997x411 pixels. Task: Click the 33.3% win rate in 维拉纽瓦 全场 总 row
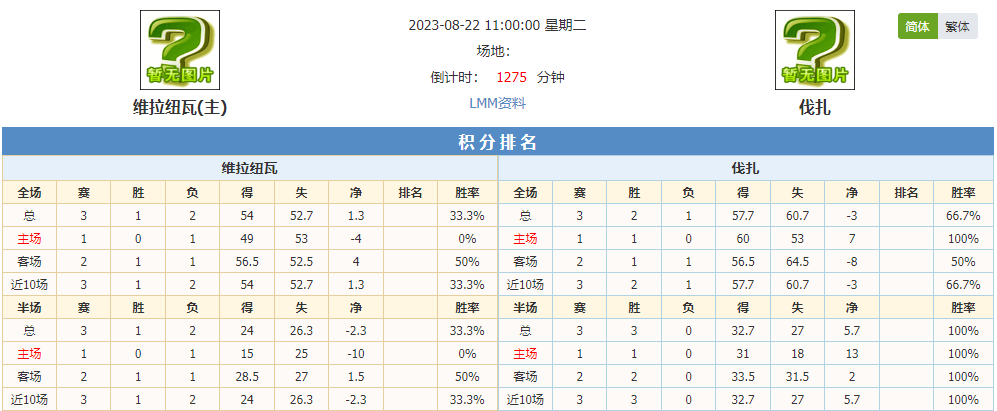point(467,216)
